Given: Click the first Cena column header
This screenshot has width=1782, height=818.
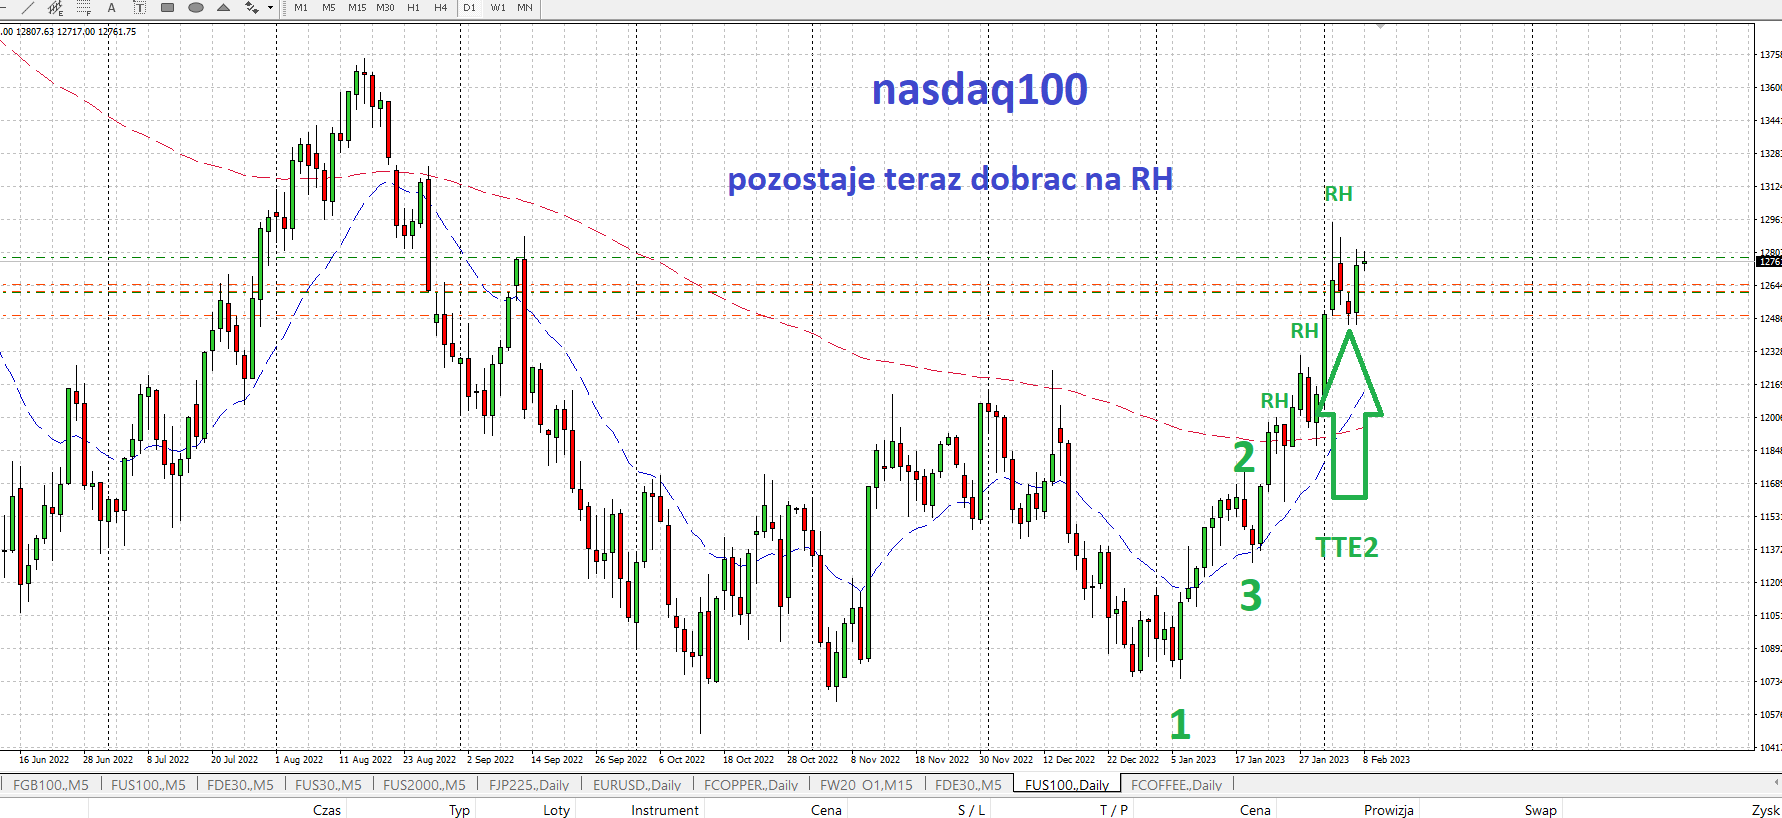Looking at the screenshot, I should coord(826,810).
